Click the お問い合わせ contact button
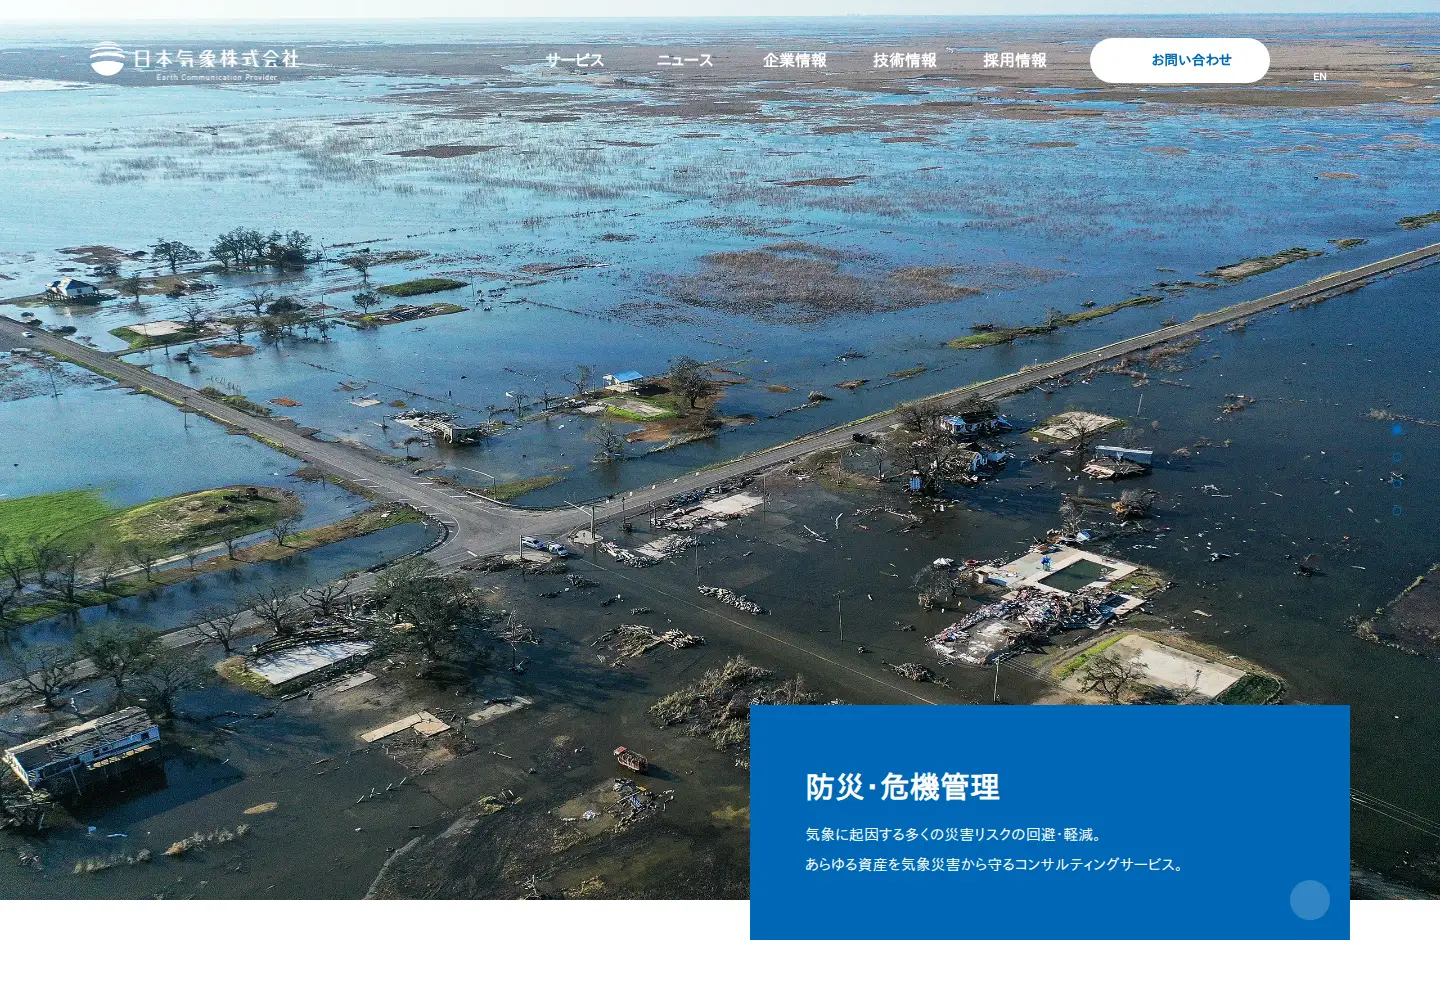Image resolution: width=1440 pixels, height=1000 pixels. tap(1180, 60)
